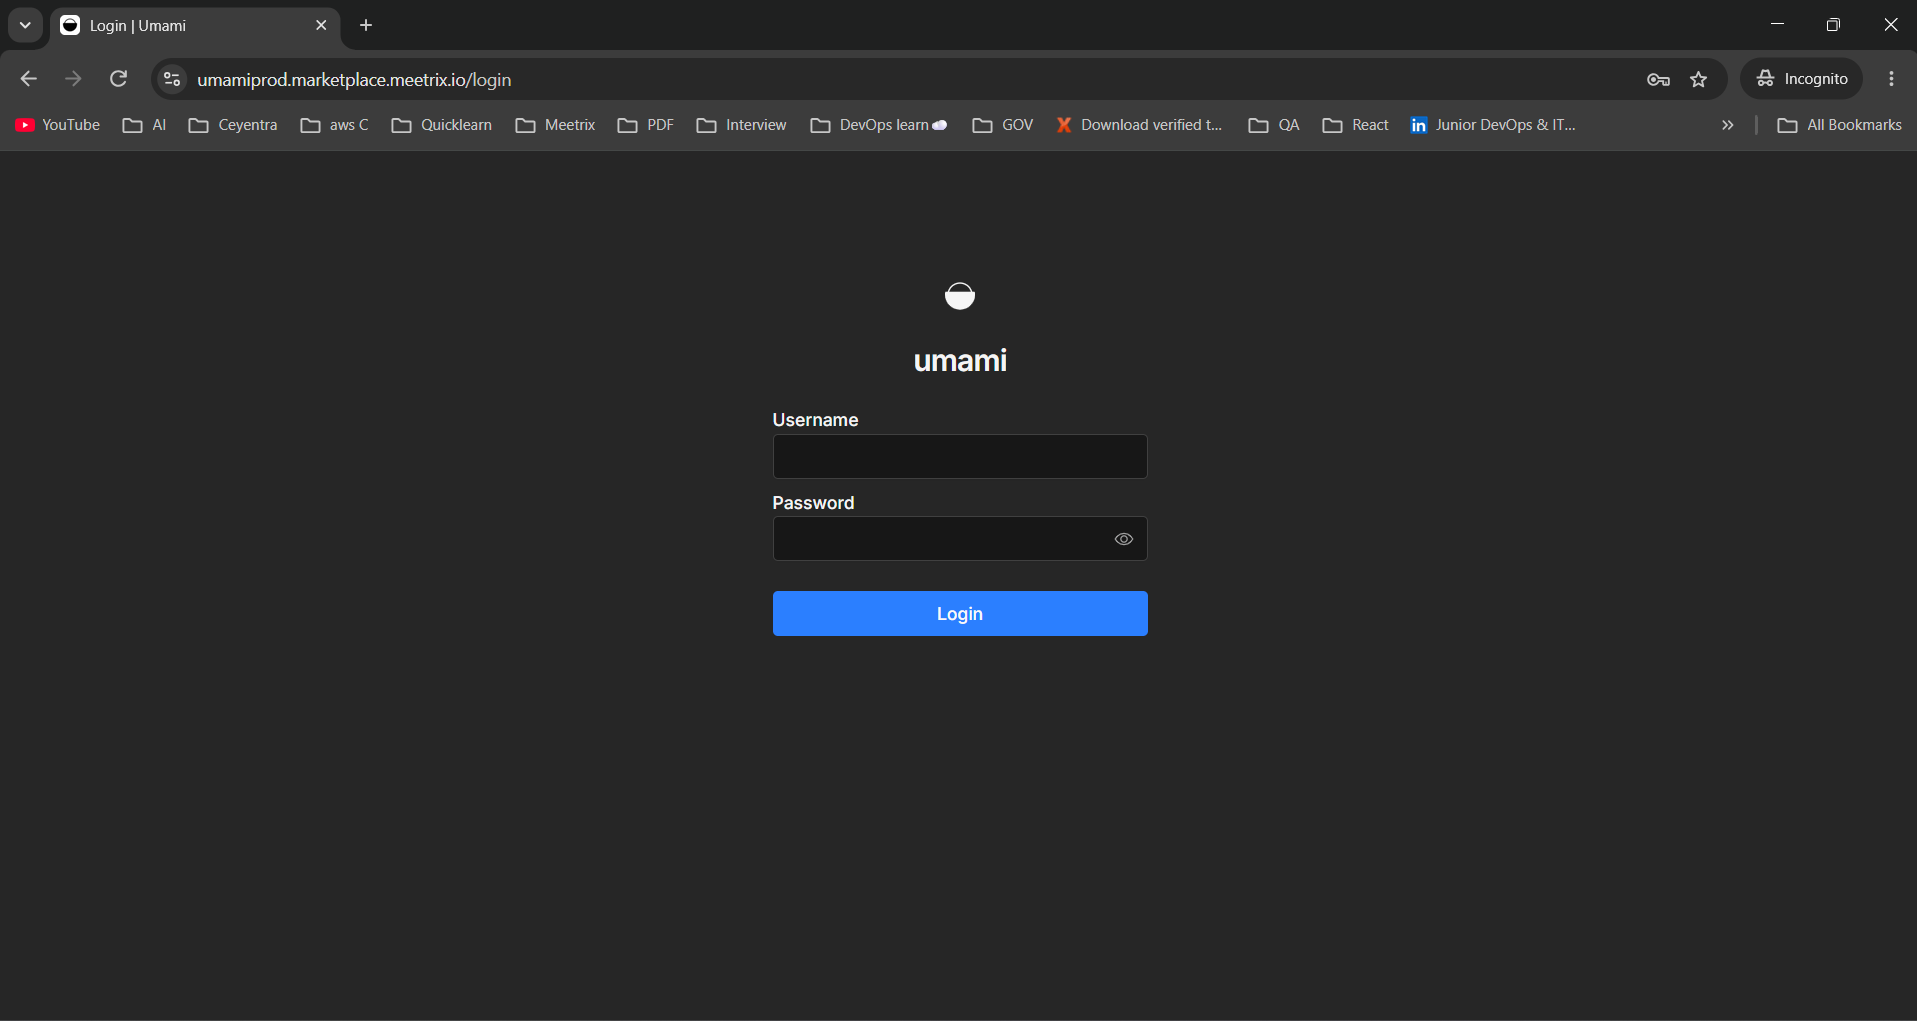This screenshot has width=1917, height=1021.
Task: Open the aws C bookmarks folder
Action: click(x=335, y=125)
